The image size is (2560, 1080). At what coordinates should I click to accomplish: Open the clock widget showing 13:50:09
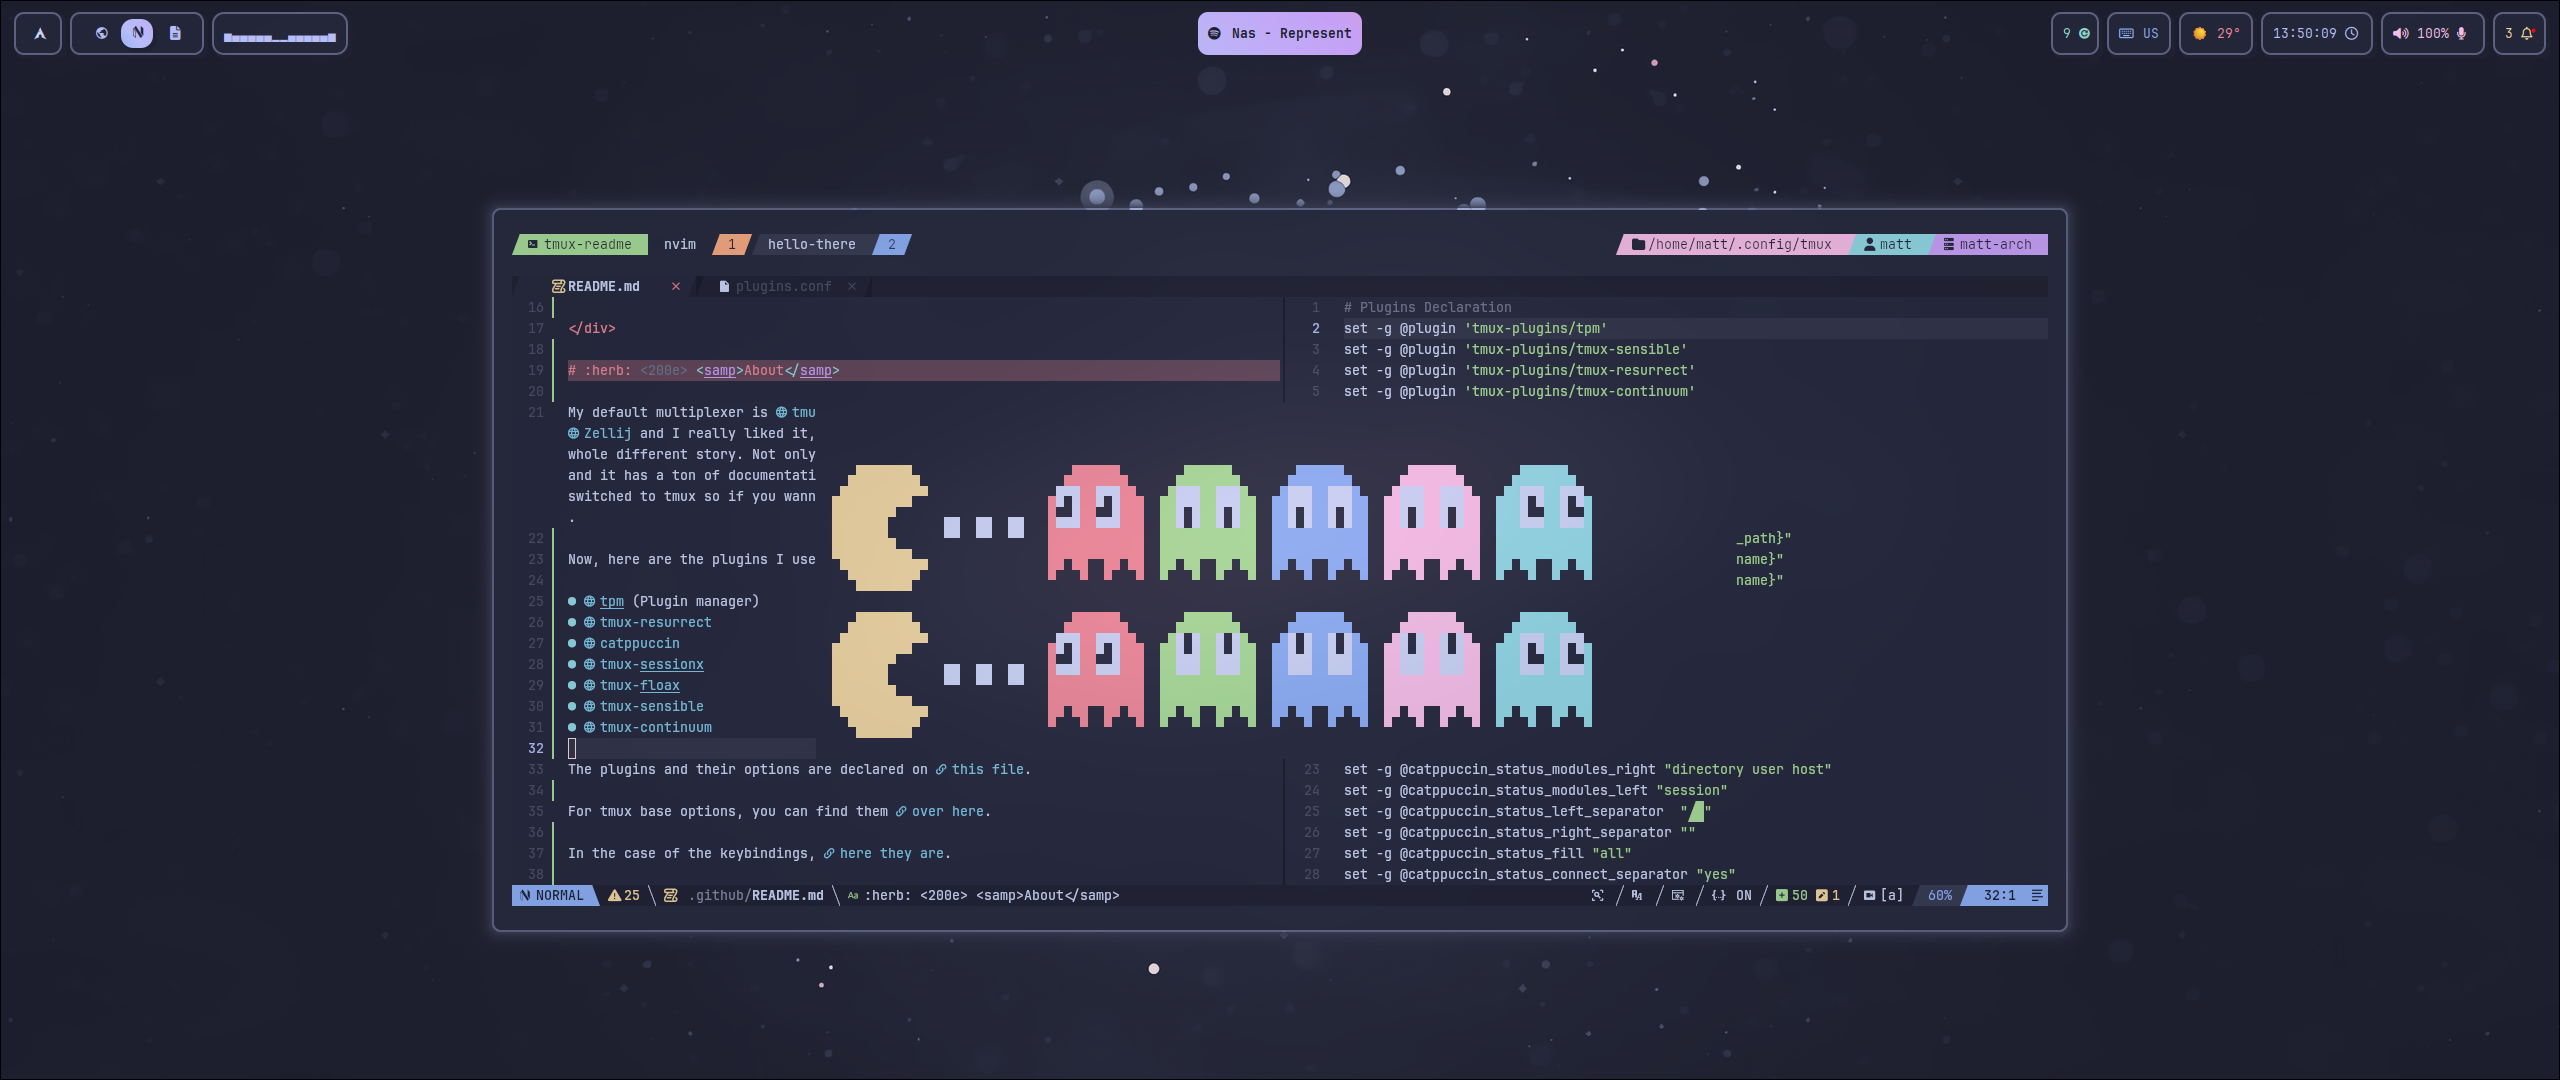point(2315,34)
